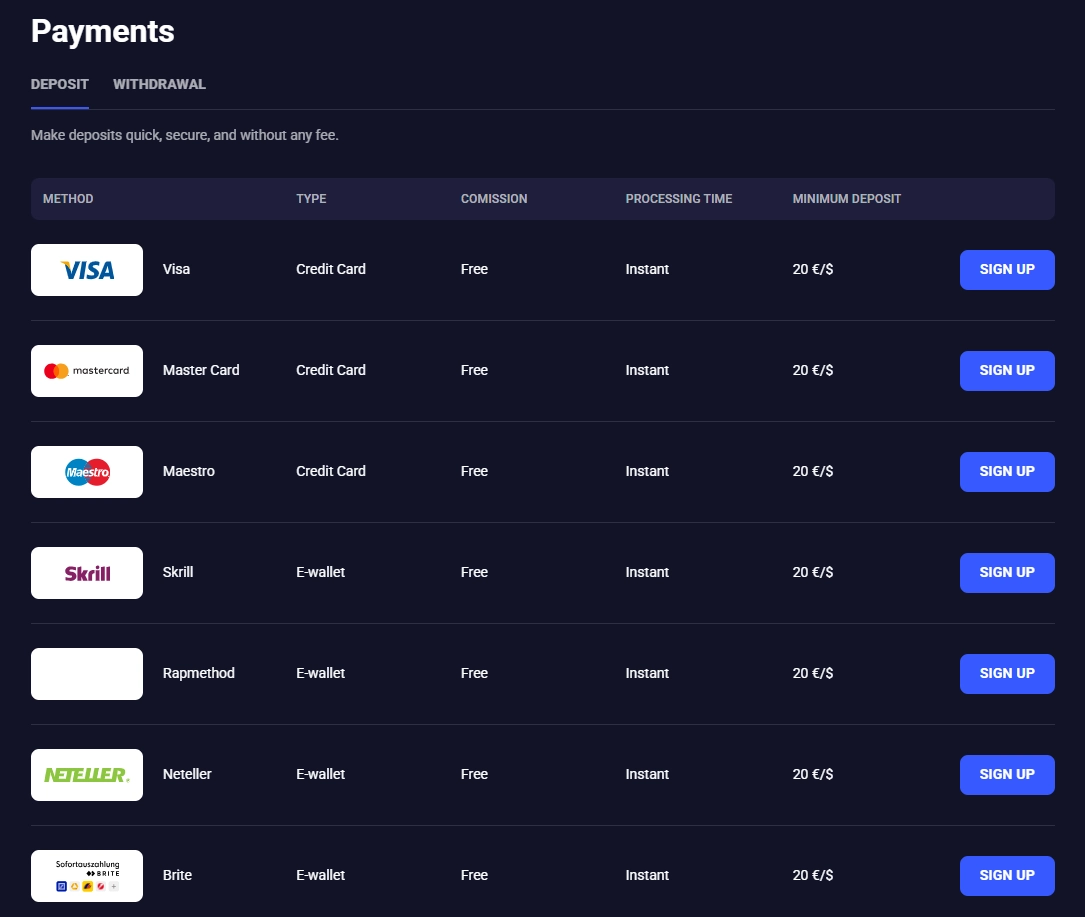Click Credit Card type in Visa row
Image resolution: width=1085 pixels, height=917 pixels.
(331, 269)
